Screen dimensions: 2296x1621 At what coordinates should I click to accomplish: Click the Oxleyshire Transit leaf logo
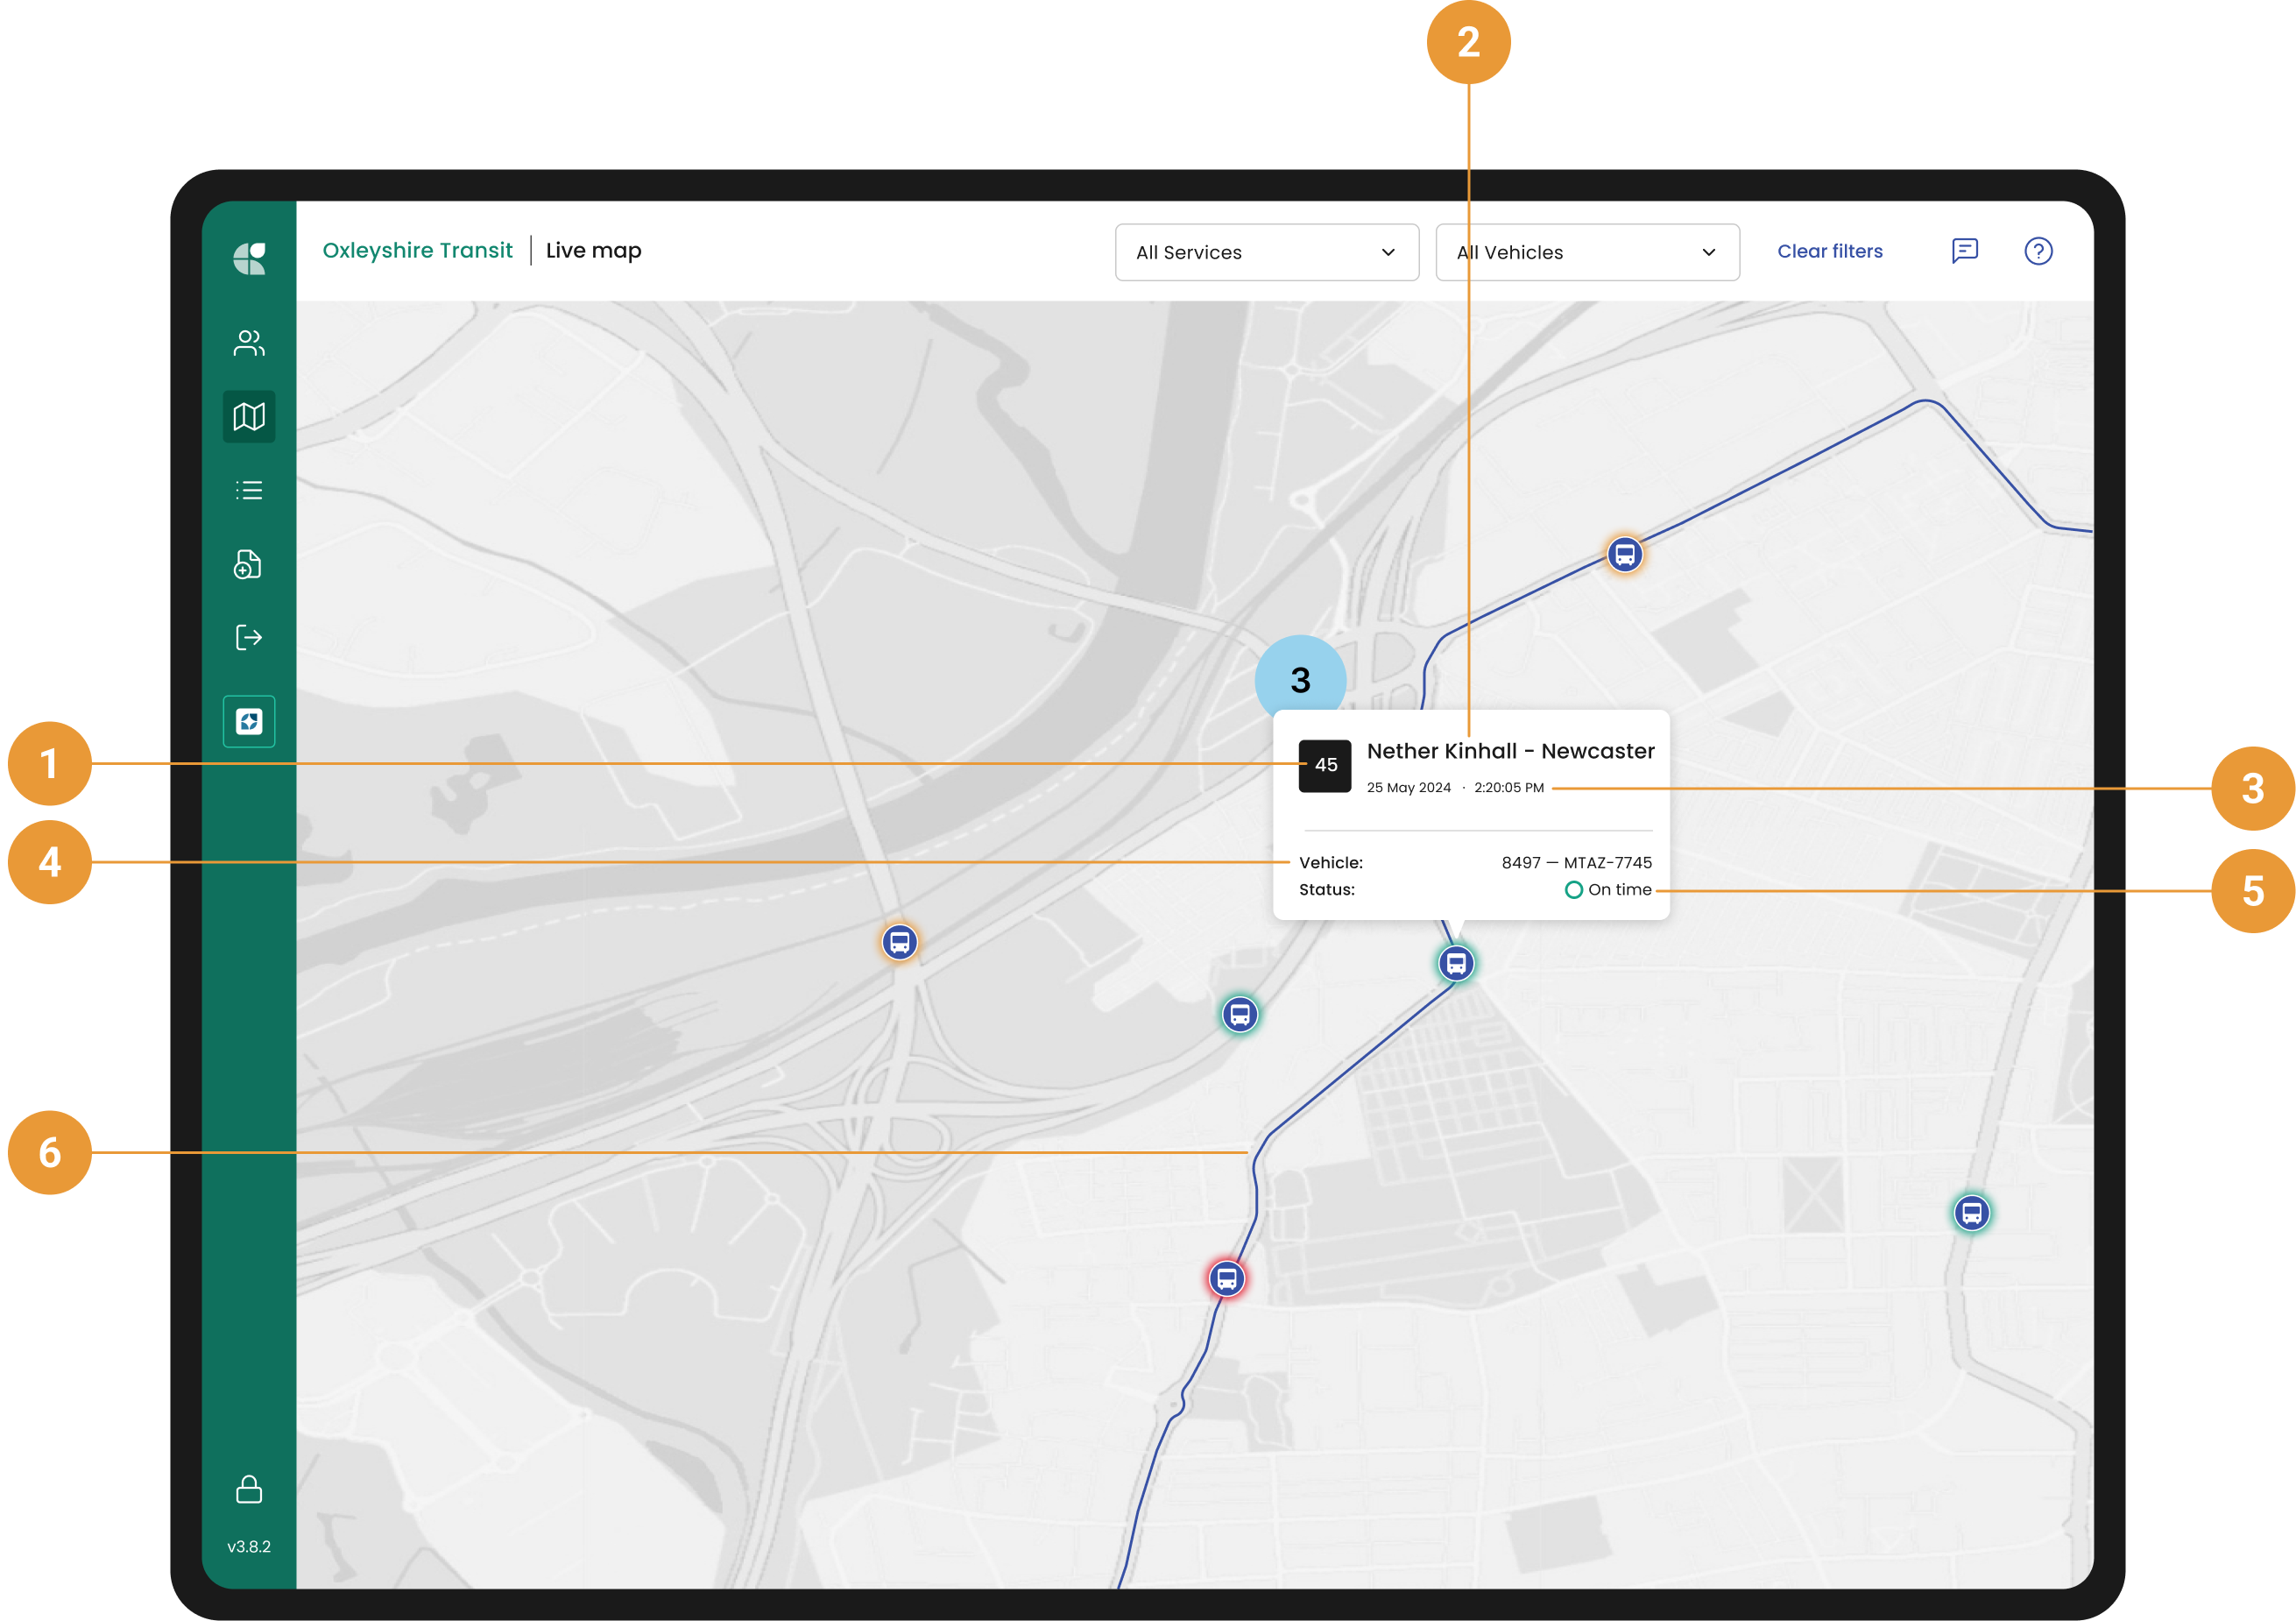249,258
